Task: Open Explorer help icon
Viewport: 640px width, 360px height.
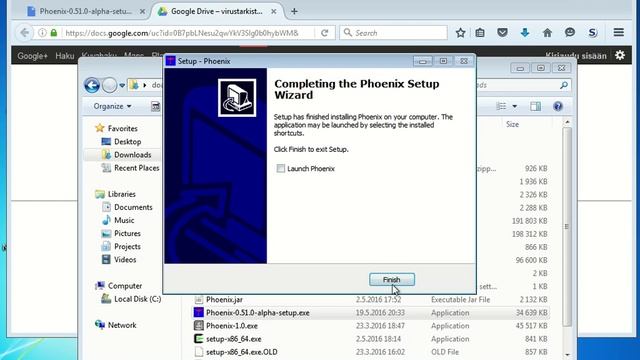Action: click(x=558, y=107)
